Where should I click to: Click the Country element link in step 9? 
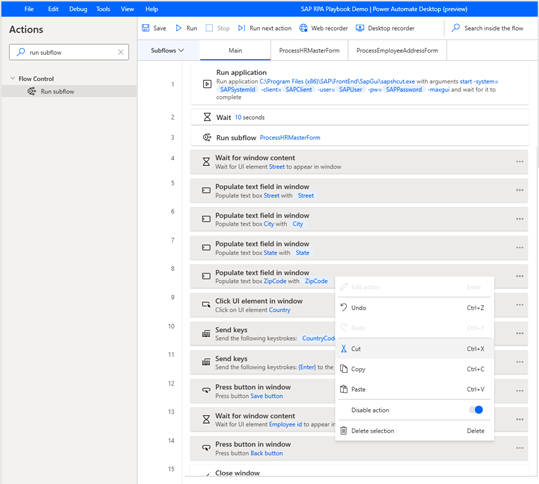[x=279, y=310]
